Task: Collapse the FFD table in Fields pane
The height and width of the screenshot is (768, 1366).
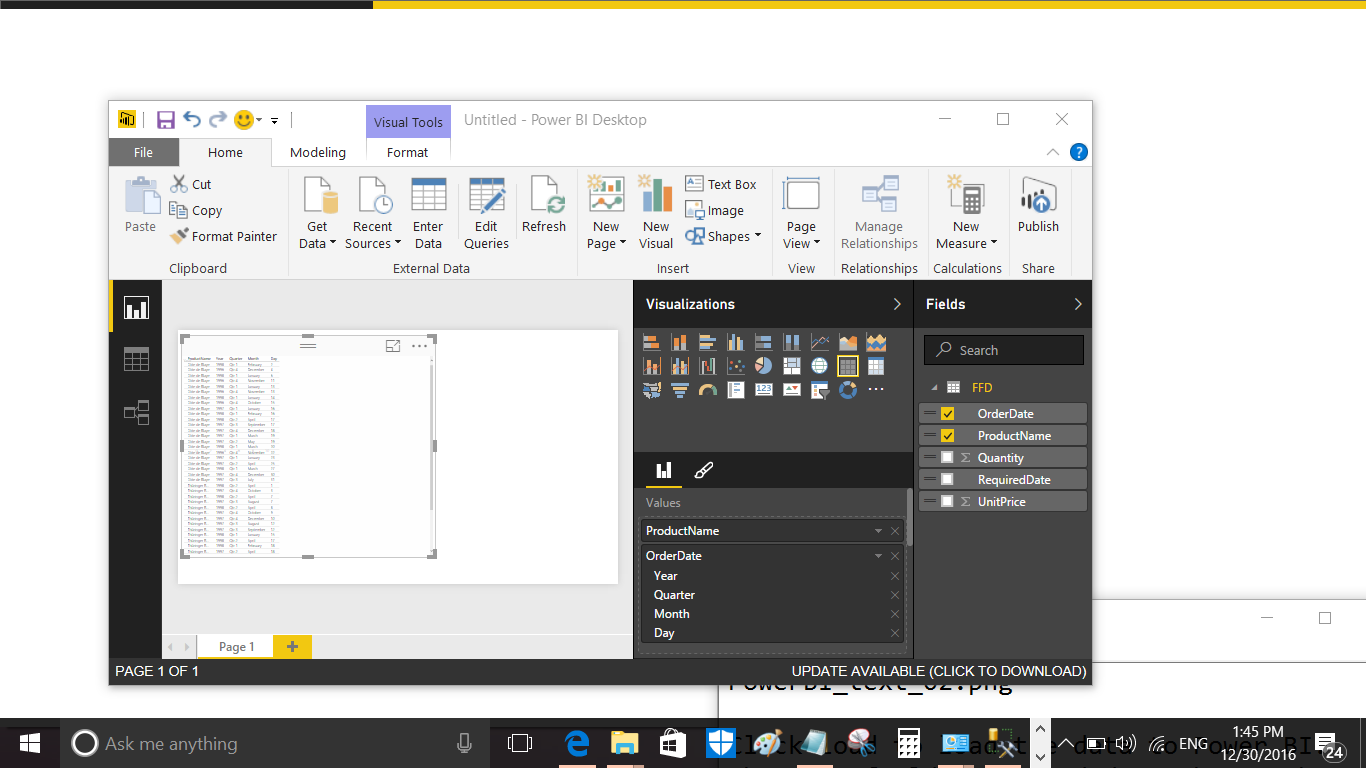Action: [932, 387]
